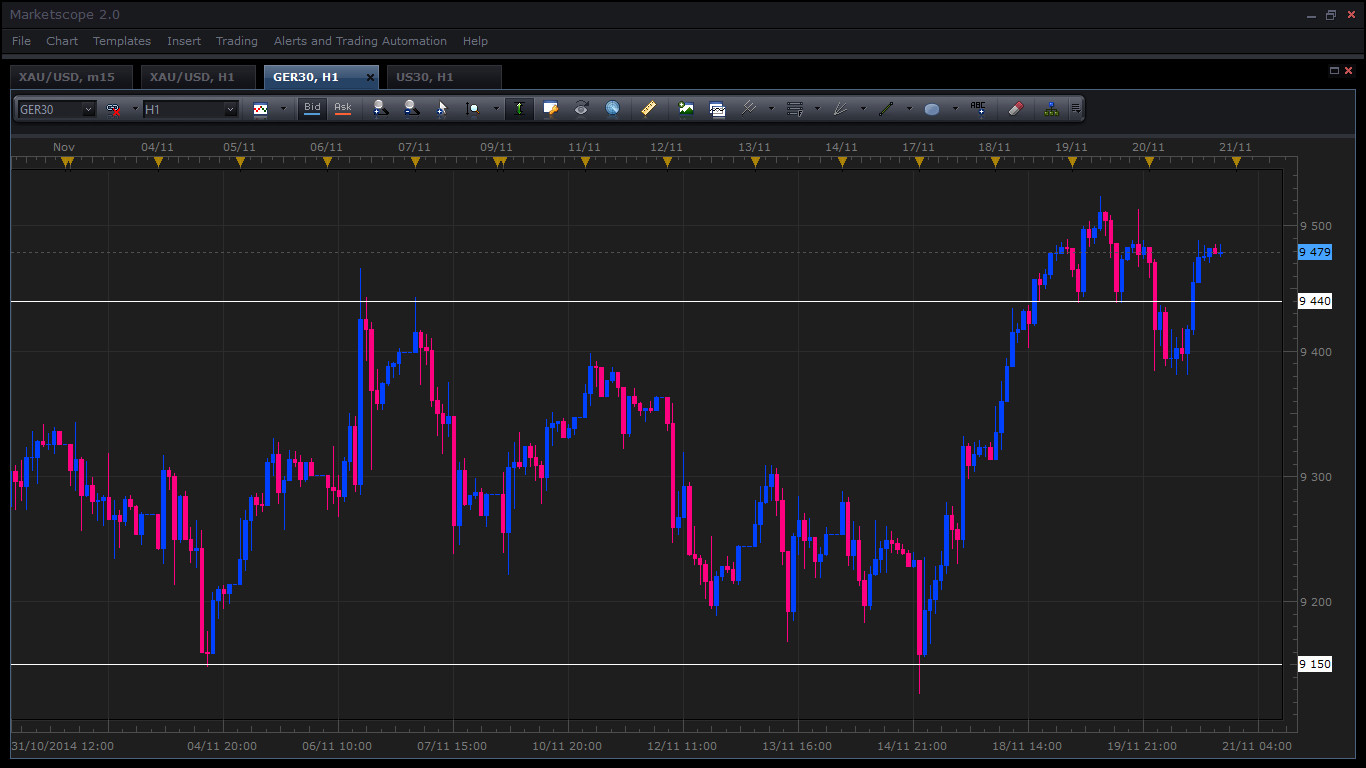Click the stacked chart windows icon
The image size is (1366, 768).
717,109
